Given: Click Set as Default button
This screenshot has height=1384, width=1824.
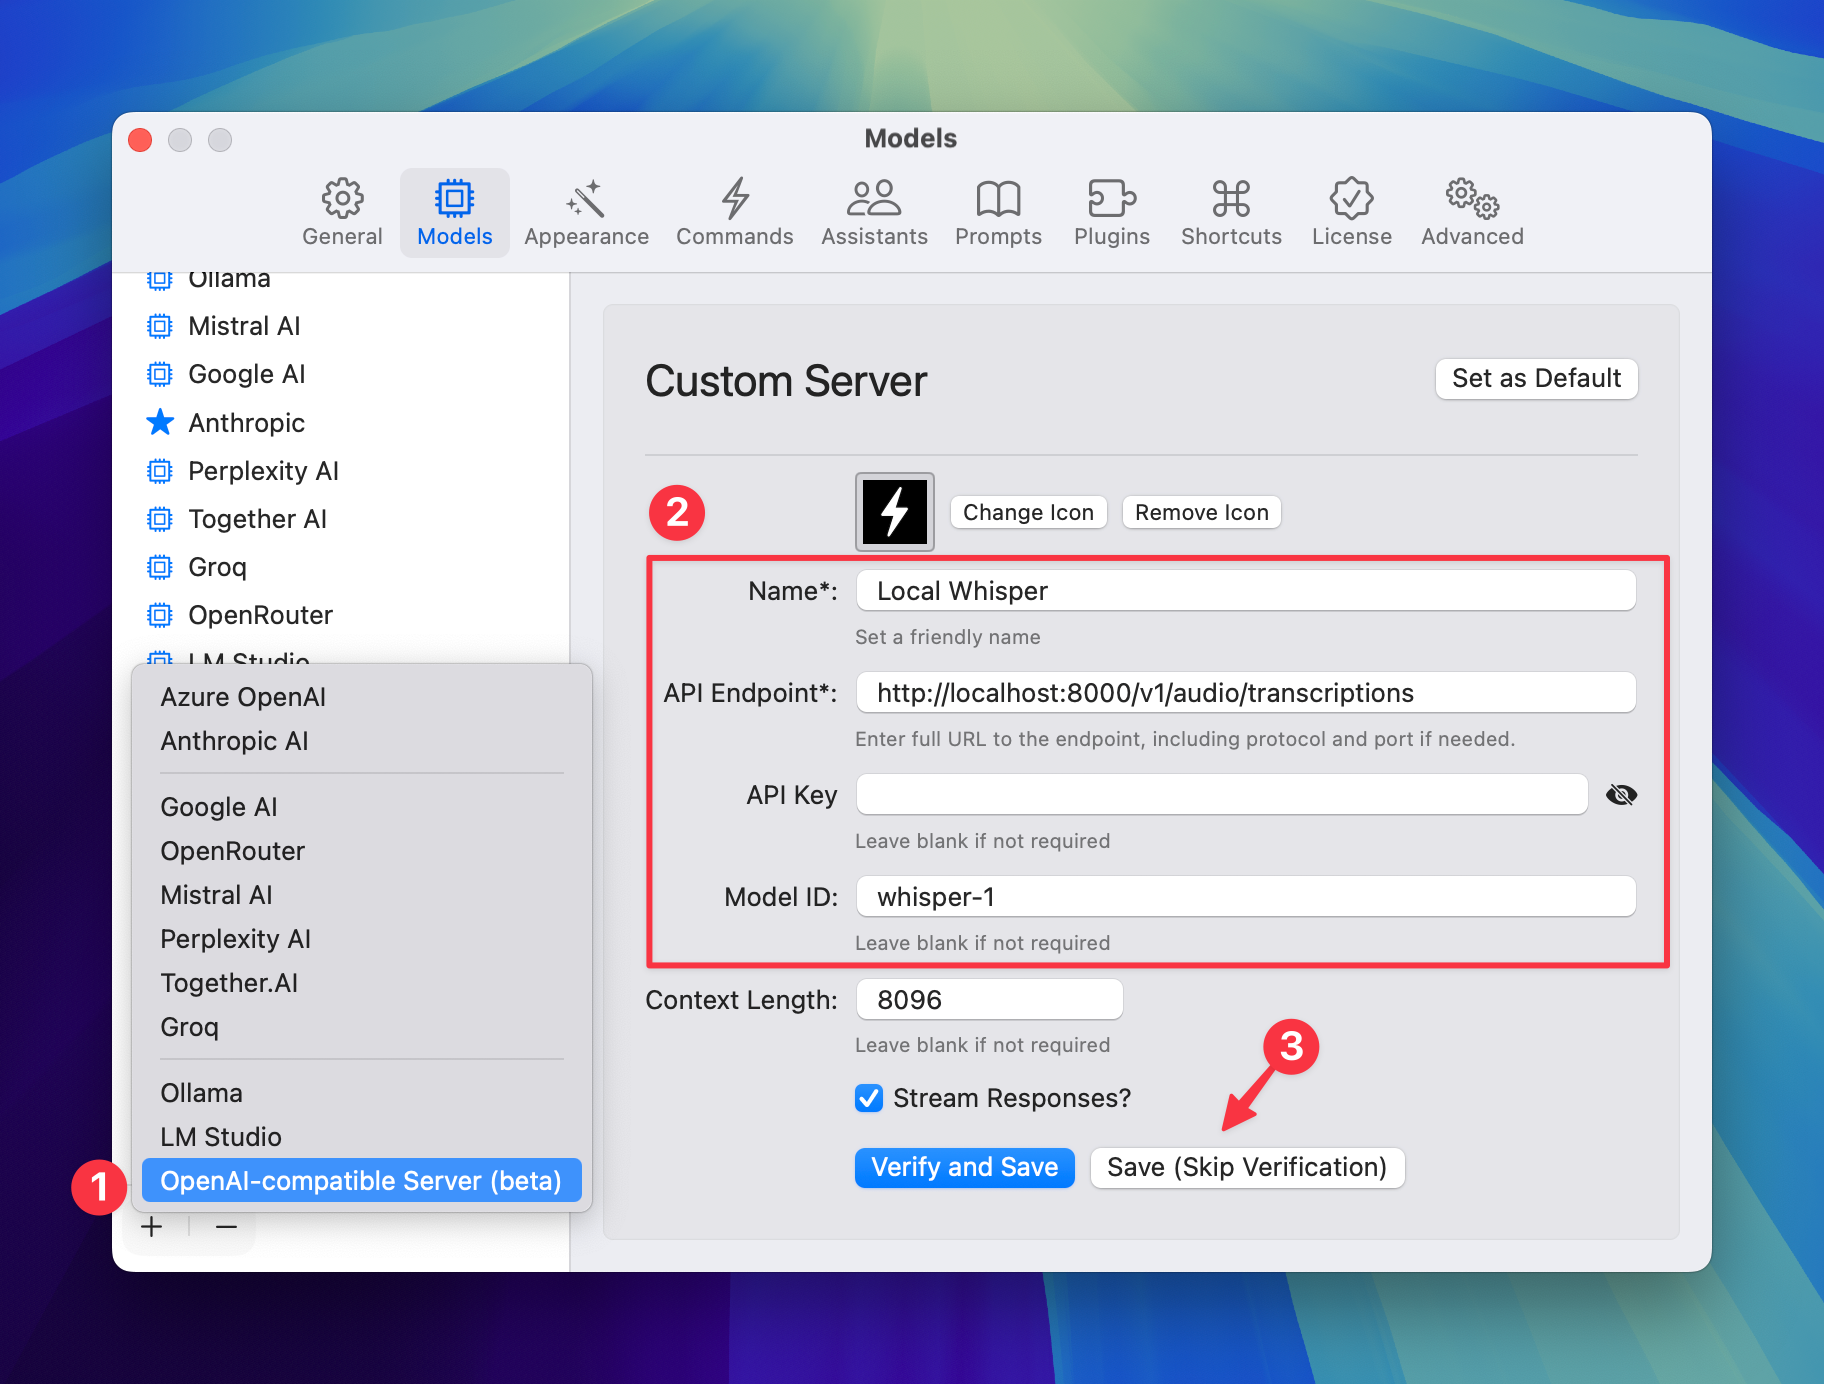Looking at the screenshot, I should [x=1536, y=379].
